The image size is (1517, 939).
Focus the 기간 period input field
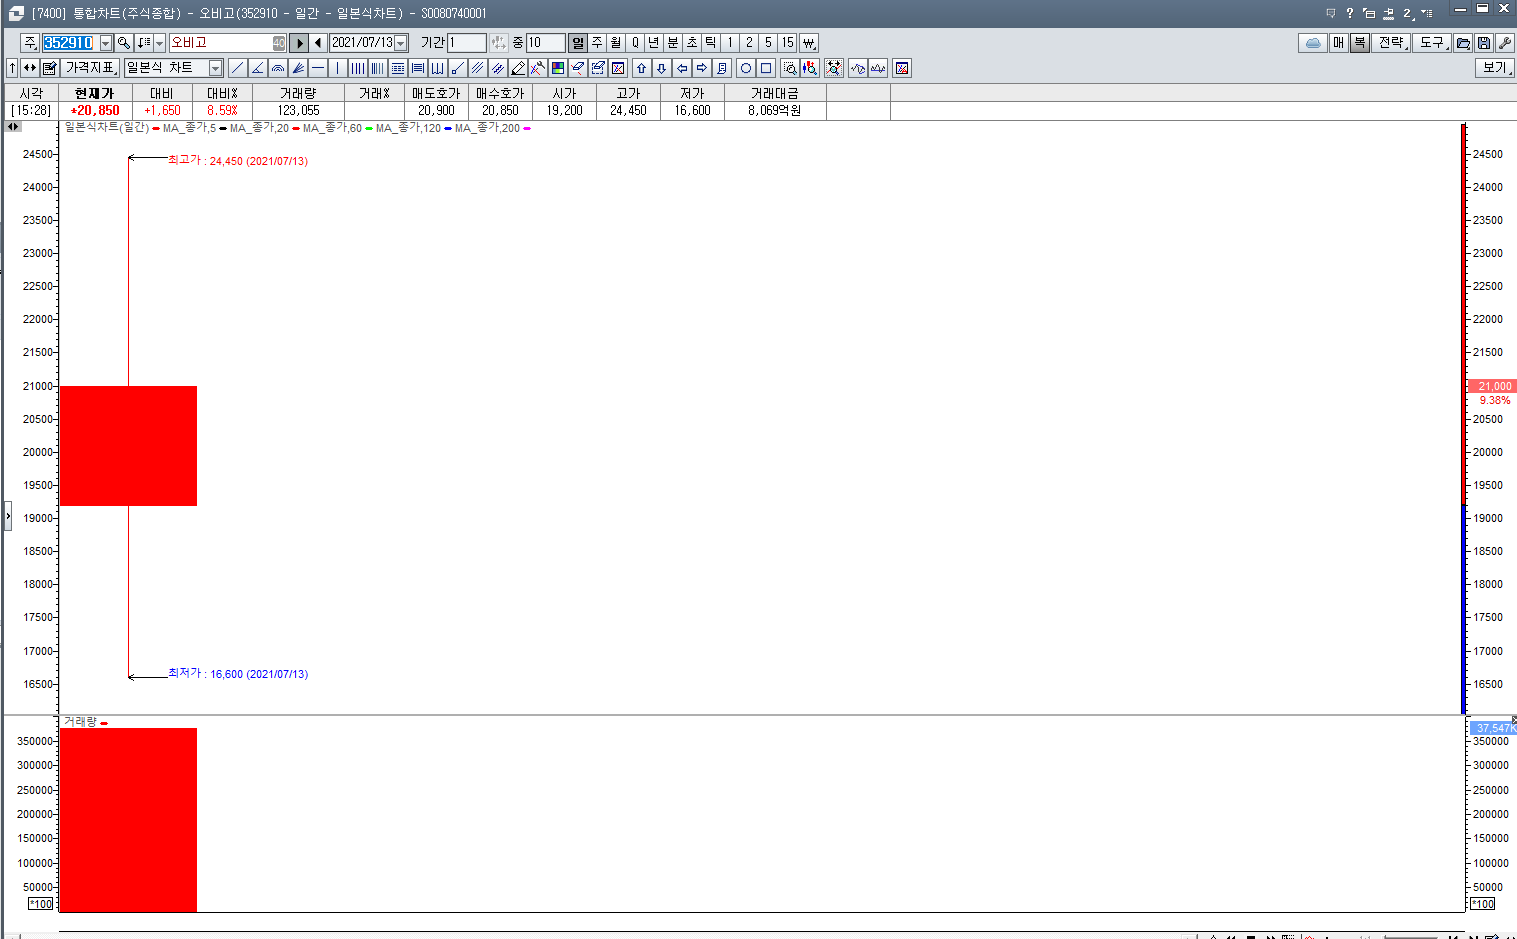coord(466,43)
